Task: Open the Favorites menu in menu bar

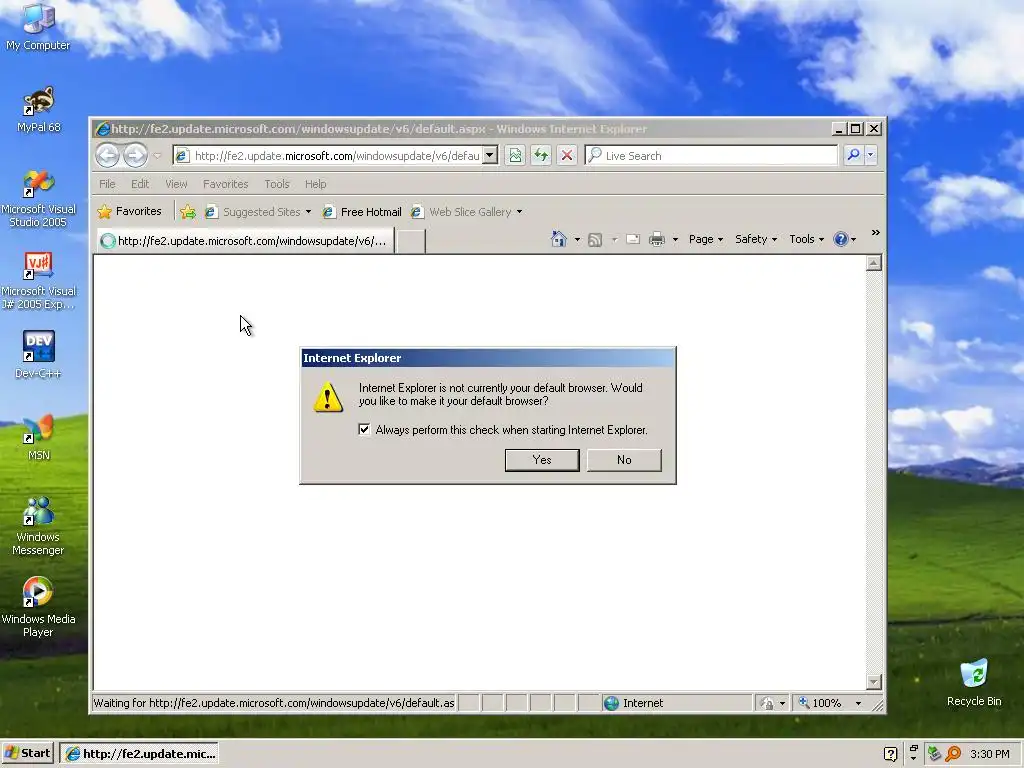Action: (x=225, y=184)
